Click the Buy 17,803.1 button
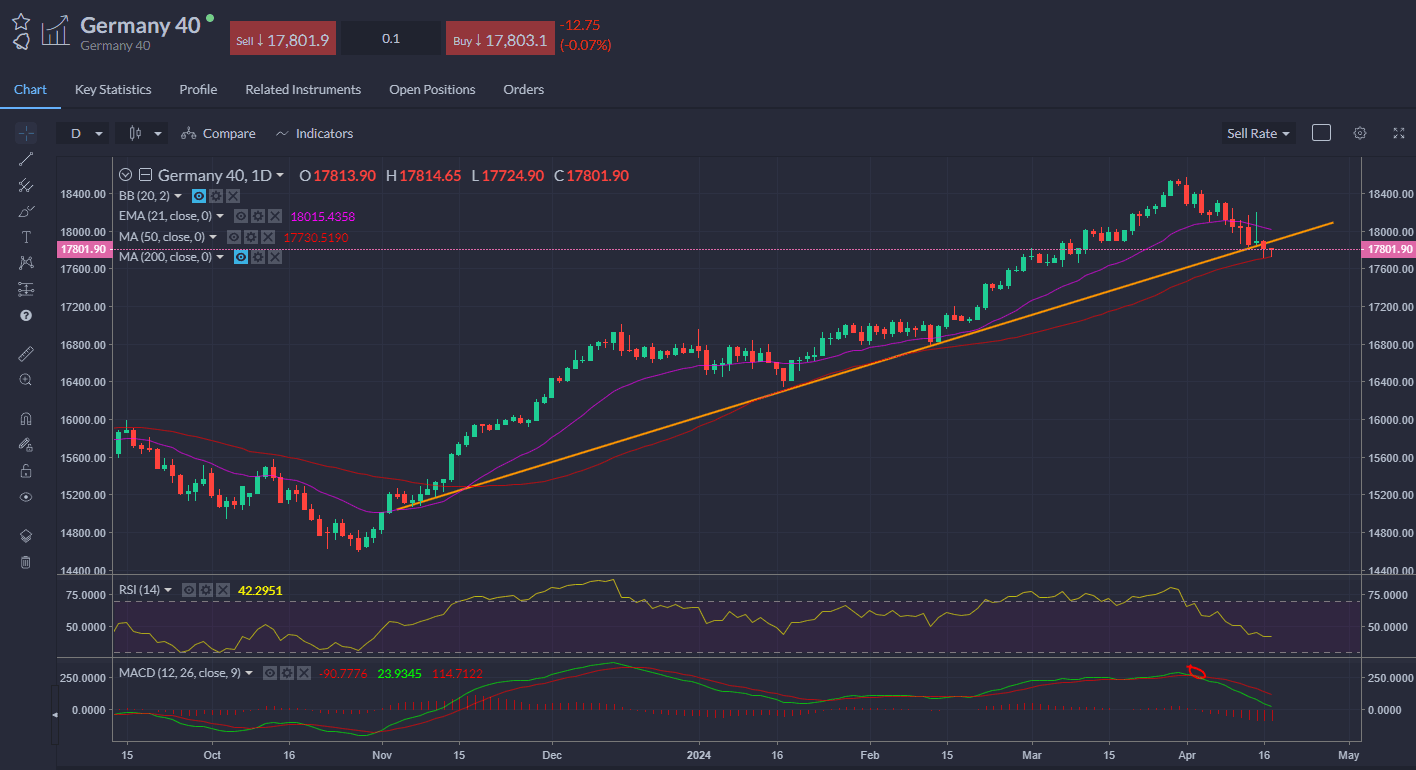Viewport: 1416px width, 770px height. 500,39
